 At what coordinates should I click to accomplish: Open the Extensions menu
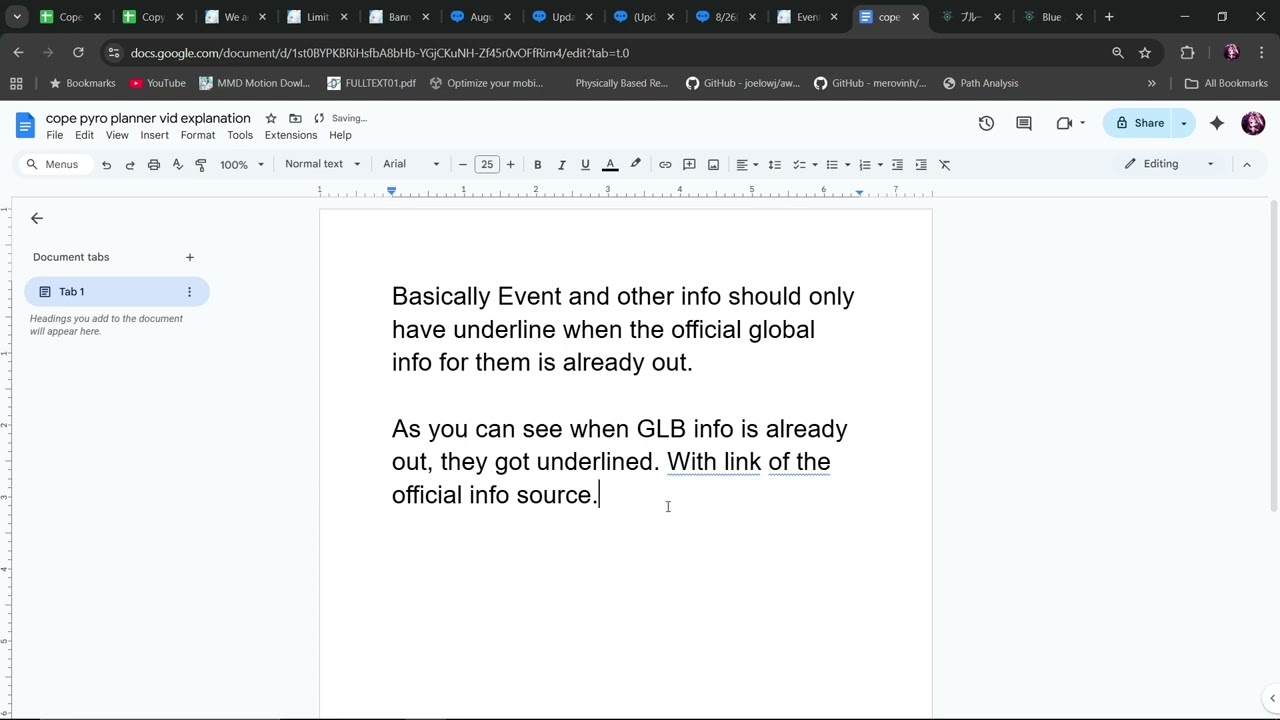point(291,135)
